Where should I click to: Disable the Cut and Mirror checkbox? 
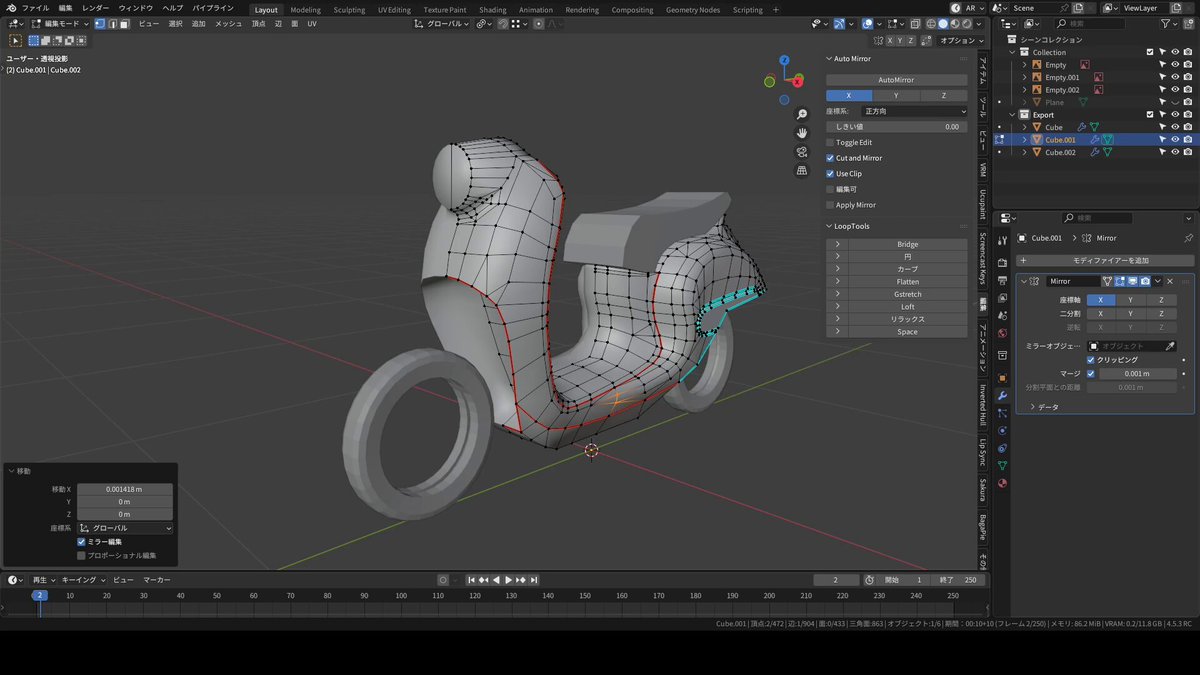830,158
